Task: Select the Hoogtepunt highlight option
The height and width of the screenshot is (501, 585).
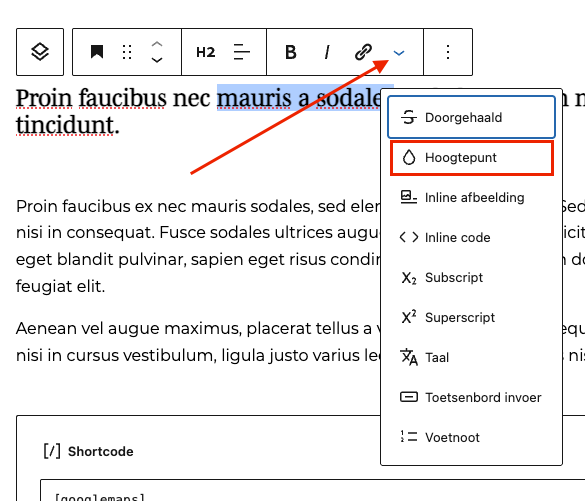Action: [x=472, y=157]
